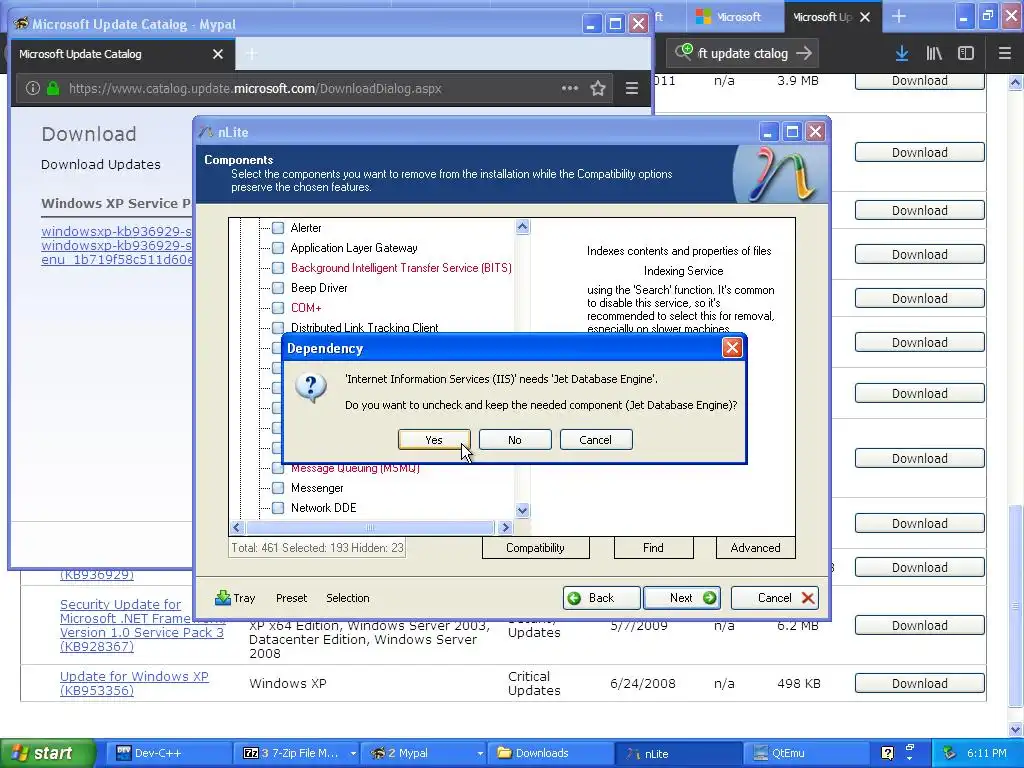Open the Preset menu in nLite
Screen dimensions: 1024x768
coord(291,598)
